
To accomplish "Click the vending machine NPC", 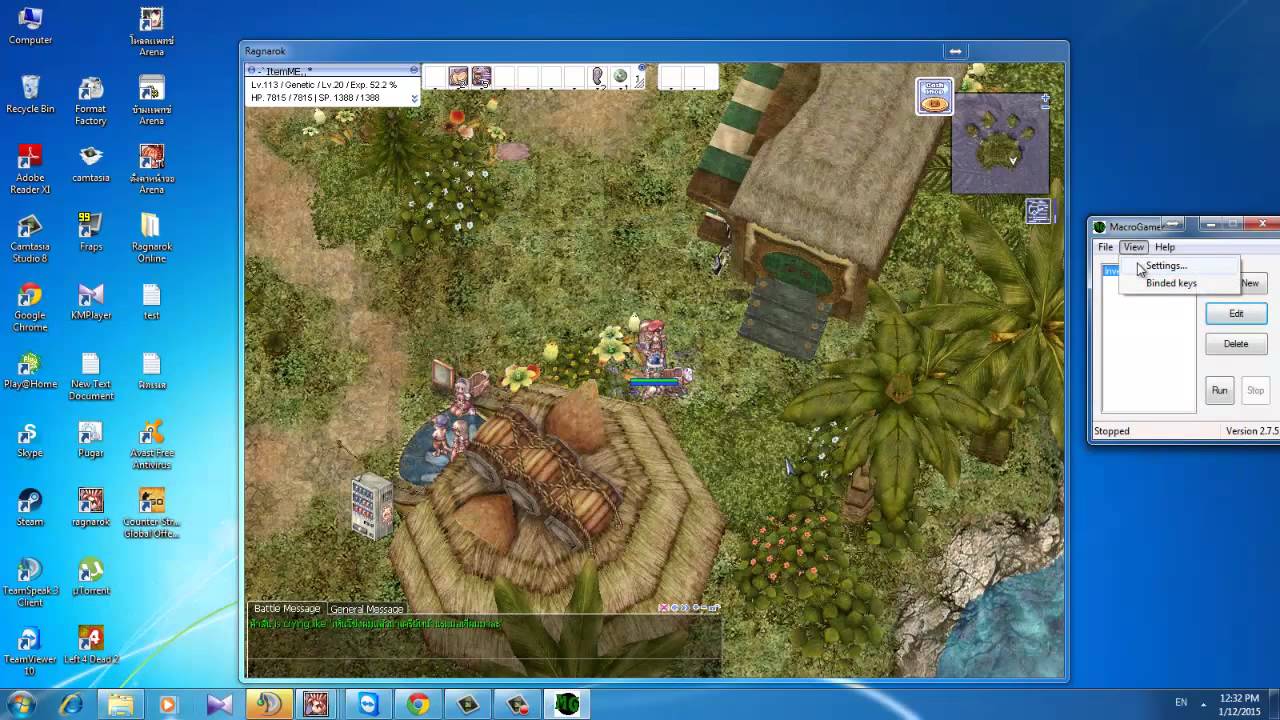I will (x=370, y=506).
